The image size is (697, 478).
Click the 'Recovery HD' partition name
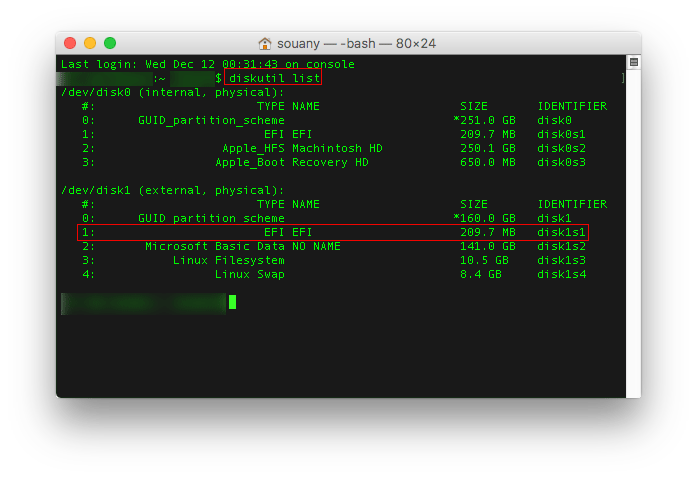pos(330,162)
